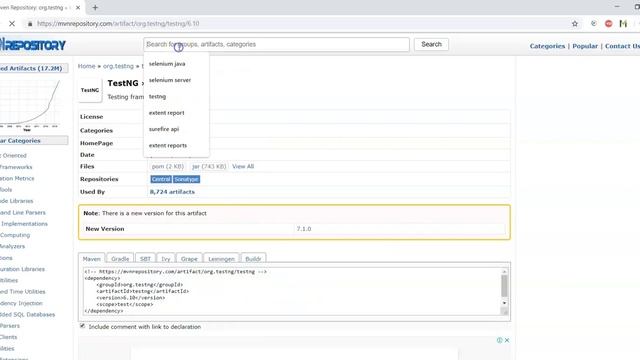640x360 pixels.
Task: Bookmark this page with star icon
Action: click(575, 24)
